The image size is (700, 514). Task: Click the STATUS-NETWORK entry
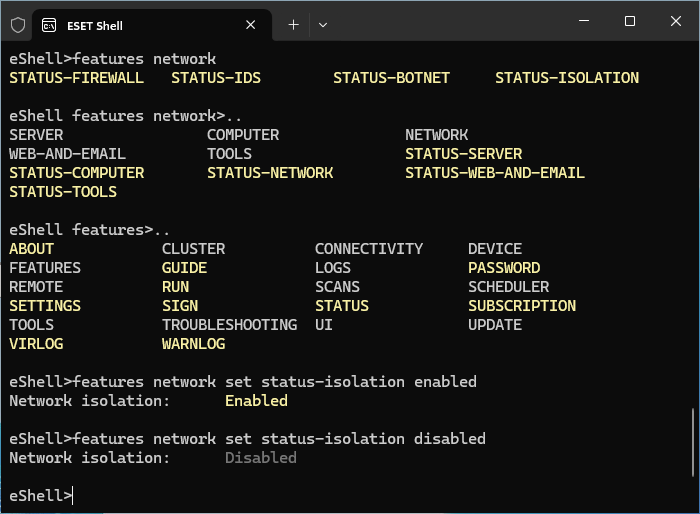coord(270,173)
